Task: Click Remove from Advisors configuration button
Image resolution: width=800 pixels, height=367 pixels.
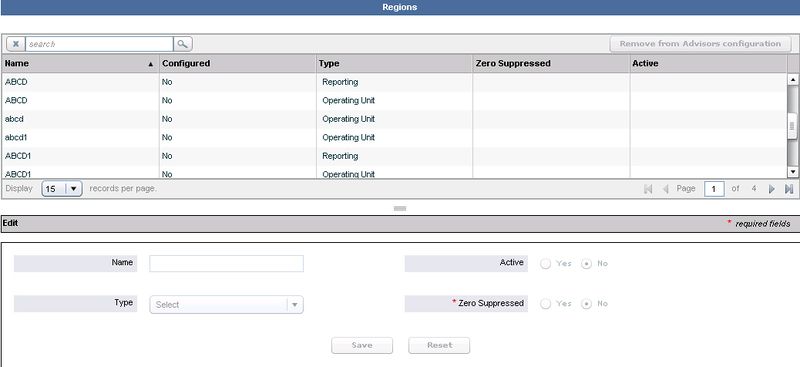Action: tap(700, 44)
